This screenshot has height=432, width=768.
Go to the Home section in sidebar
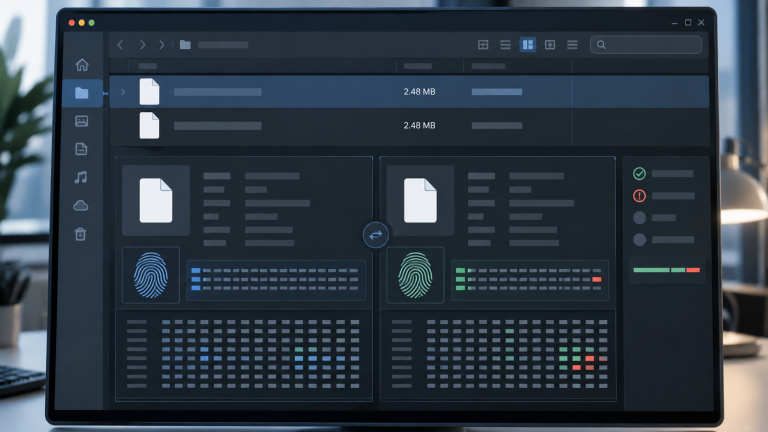[82, 65]
